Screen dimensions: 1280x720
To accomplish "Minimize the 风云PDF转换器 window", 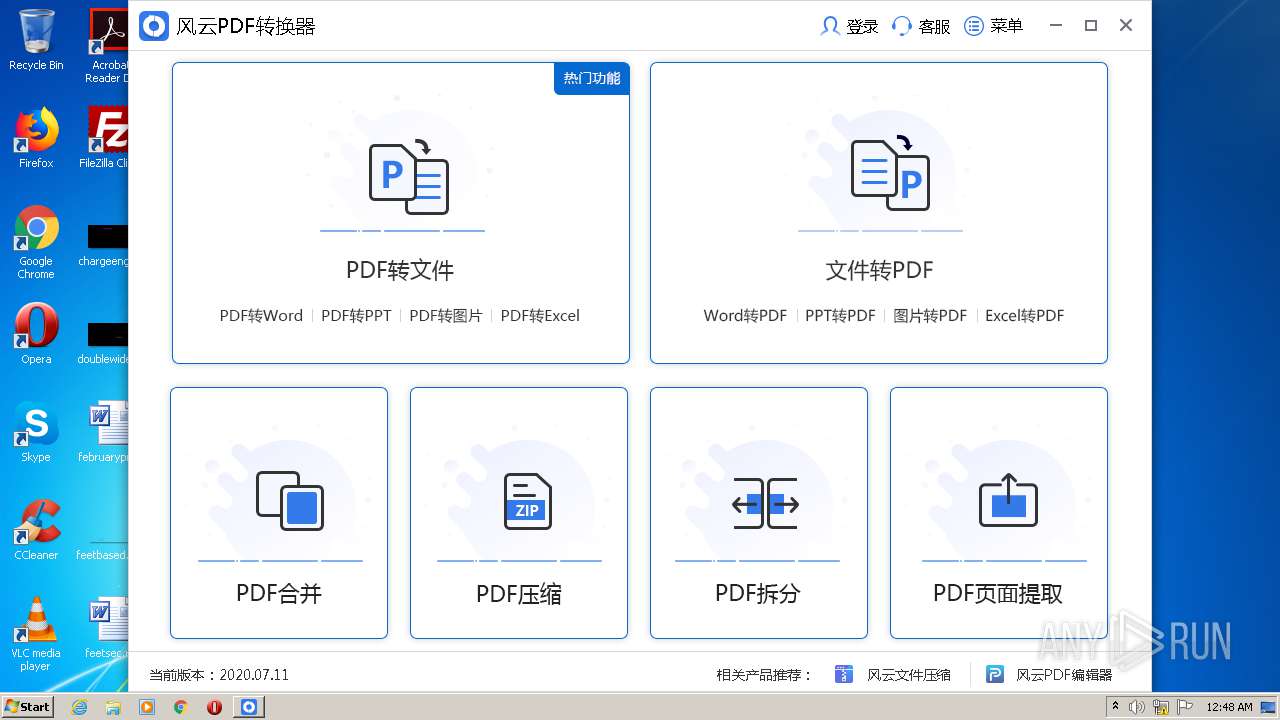I will [1056, 26].
